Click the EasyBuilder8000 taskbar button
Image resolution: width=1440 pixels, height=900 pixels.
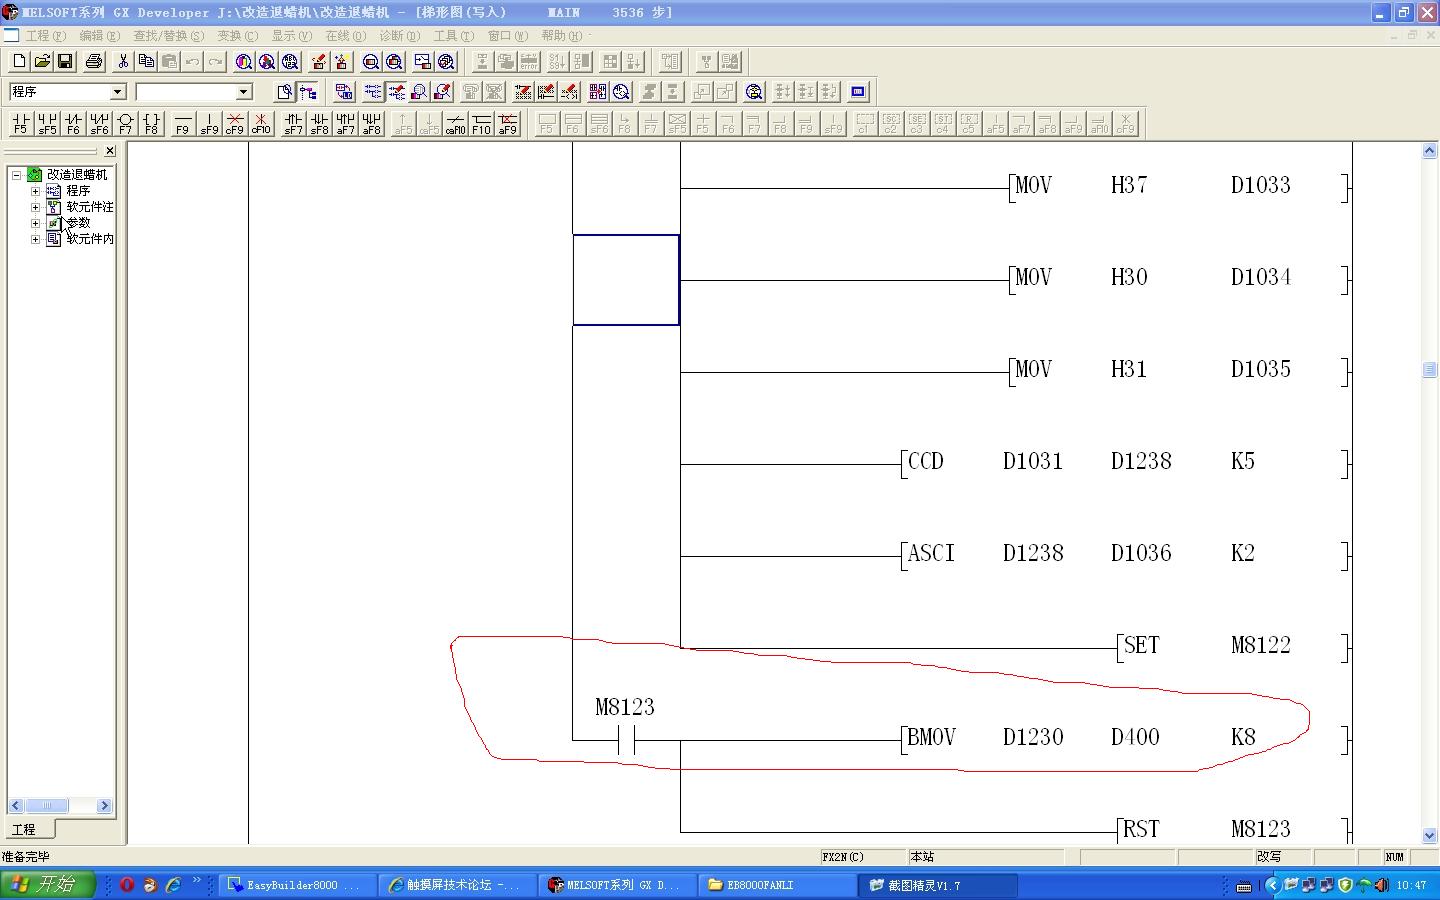(294, 885)
